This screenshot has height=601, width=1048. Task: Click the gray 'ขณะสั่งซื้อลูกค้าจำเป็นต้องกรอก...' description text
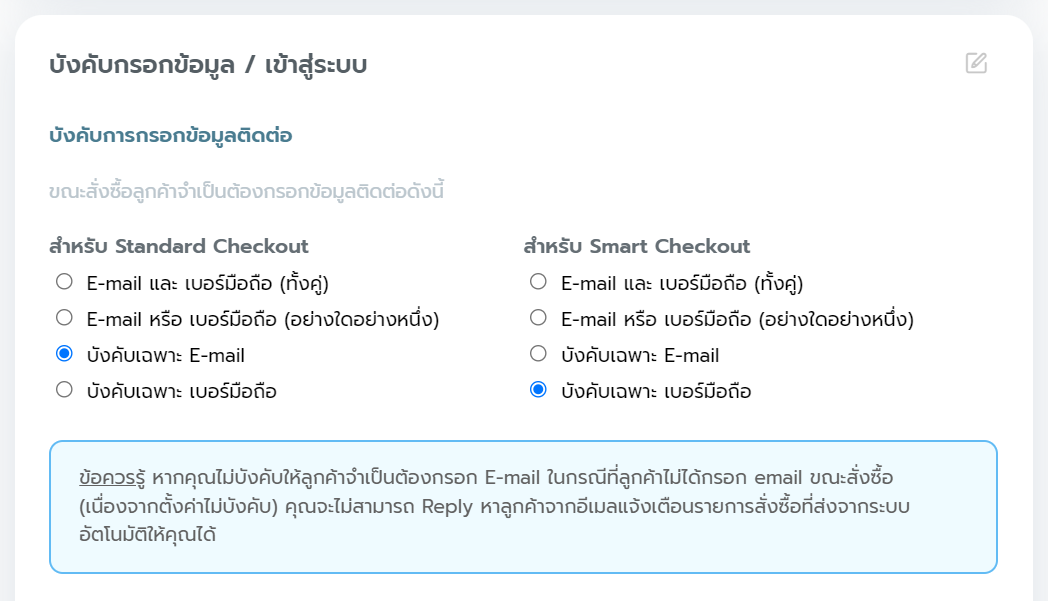click(x=246, y=190)
